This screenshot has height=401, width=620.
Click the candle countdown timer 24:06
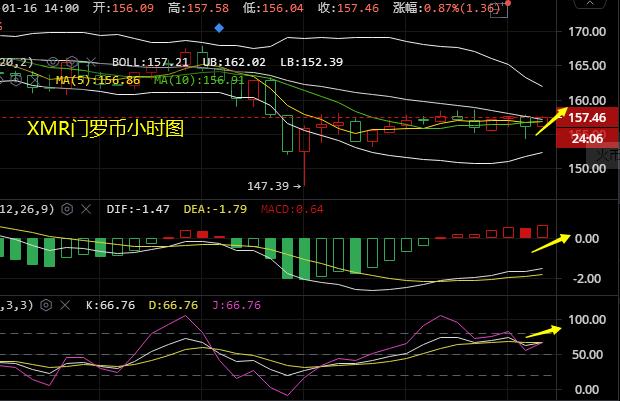click(587, 138)
